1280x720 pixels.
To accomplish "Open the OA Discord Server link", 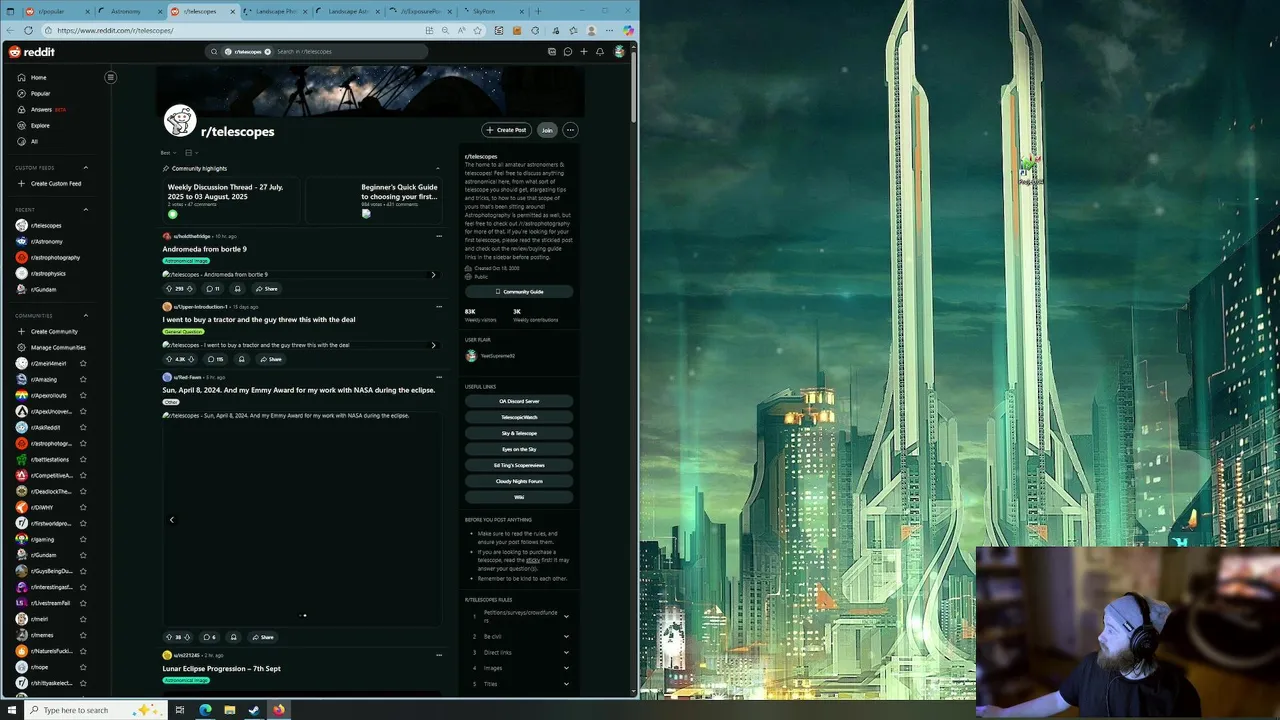I will (x=519, y=401).
